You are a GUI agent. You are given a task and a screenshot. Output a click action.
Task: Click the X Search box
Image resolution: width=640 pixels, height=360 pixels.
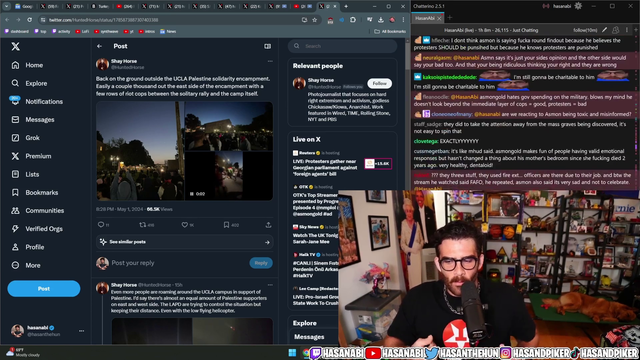[342, 46]
